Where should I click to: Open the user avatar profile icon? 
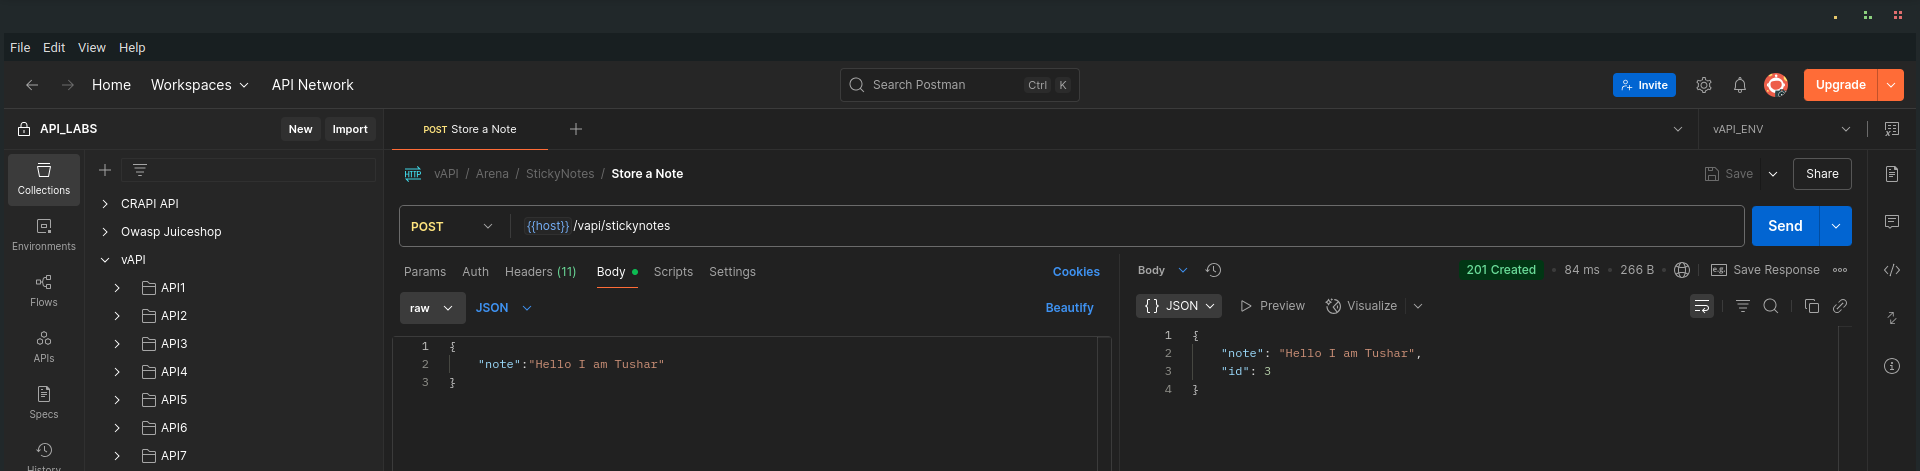click(x=1776, y=85)
